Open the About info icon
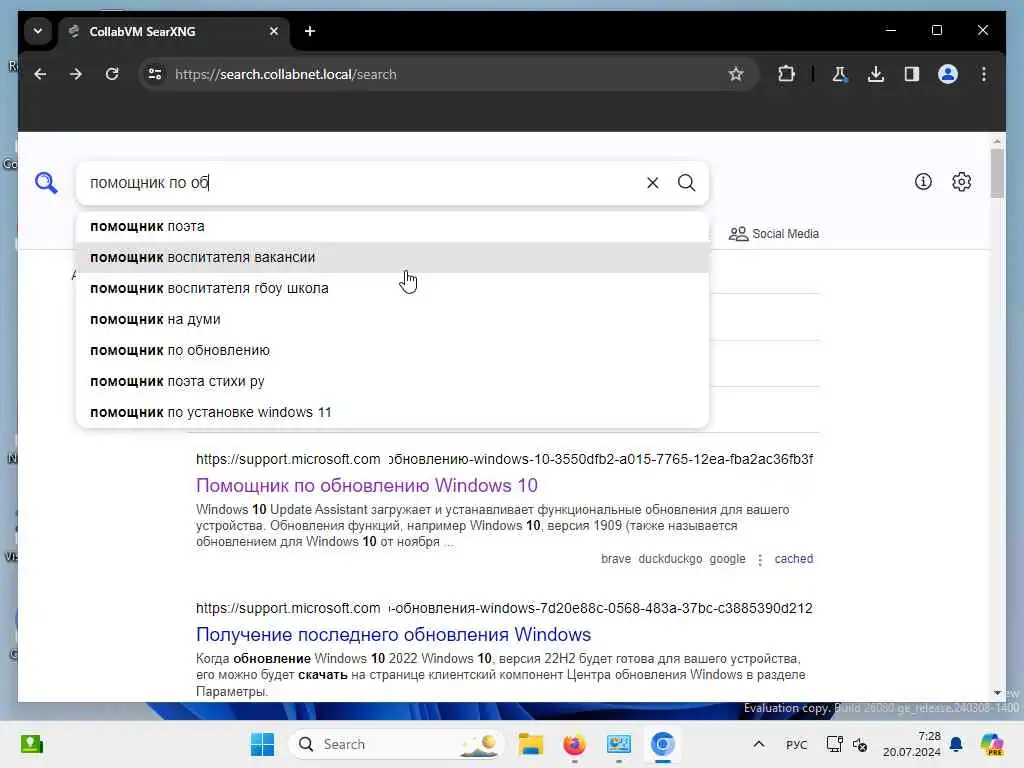This screenshot has width=1024, height=768. [923, 182]
